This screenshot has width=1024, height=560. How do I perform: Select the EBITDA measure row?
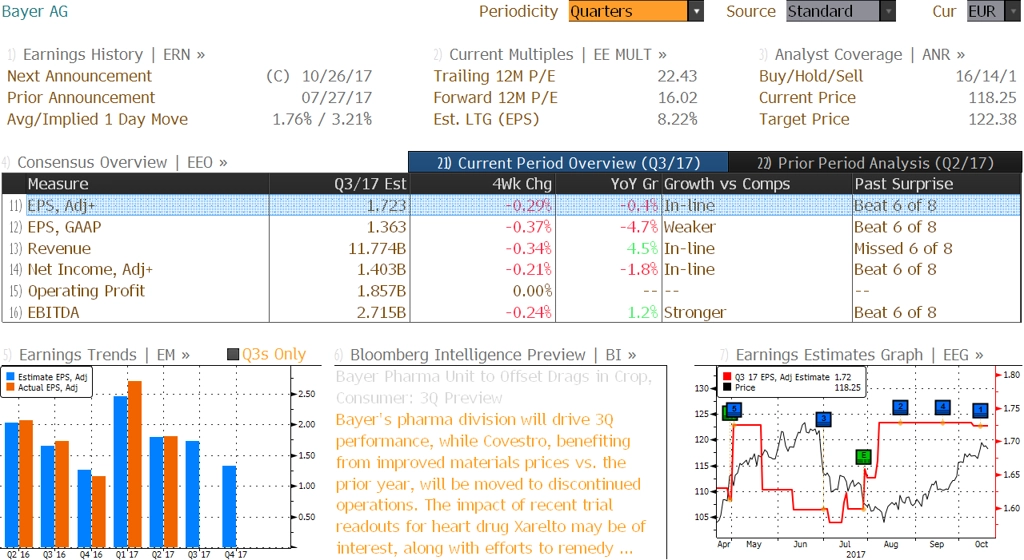pos(511,312)
